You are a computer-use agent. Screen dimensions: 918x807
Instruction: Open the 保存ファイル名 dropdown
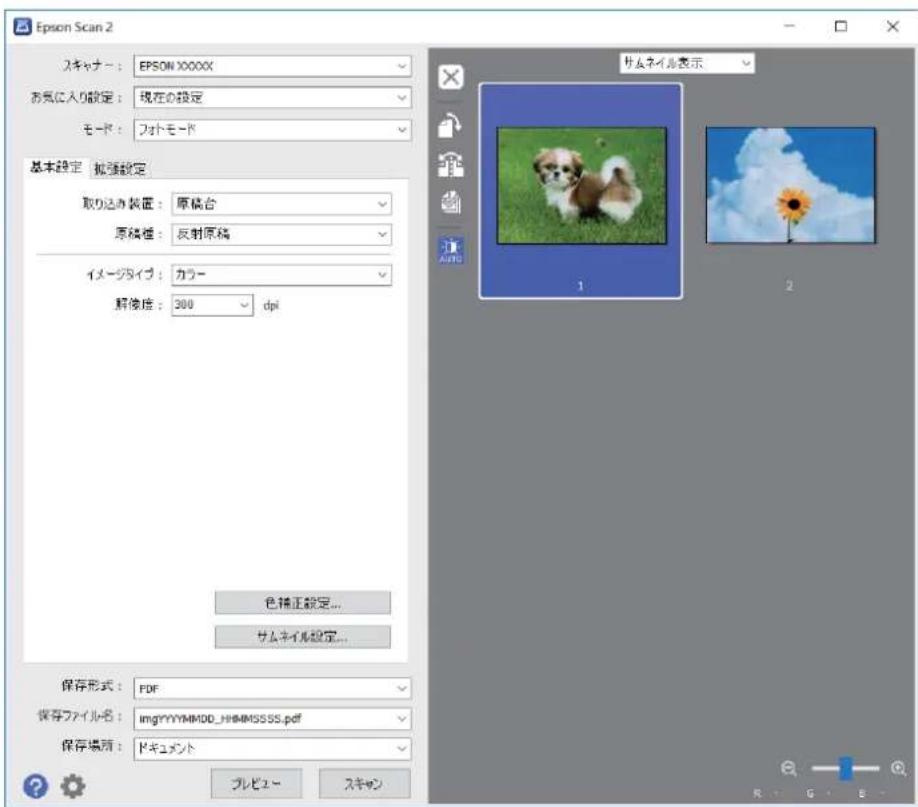(x=272, y=719)
